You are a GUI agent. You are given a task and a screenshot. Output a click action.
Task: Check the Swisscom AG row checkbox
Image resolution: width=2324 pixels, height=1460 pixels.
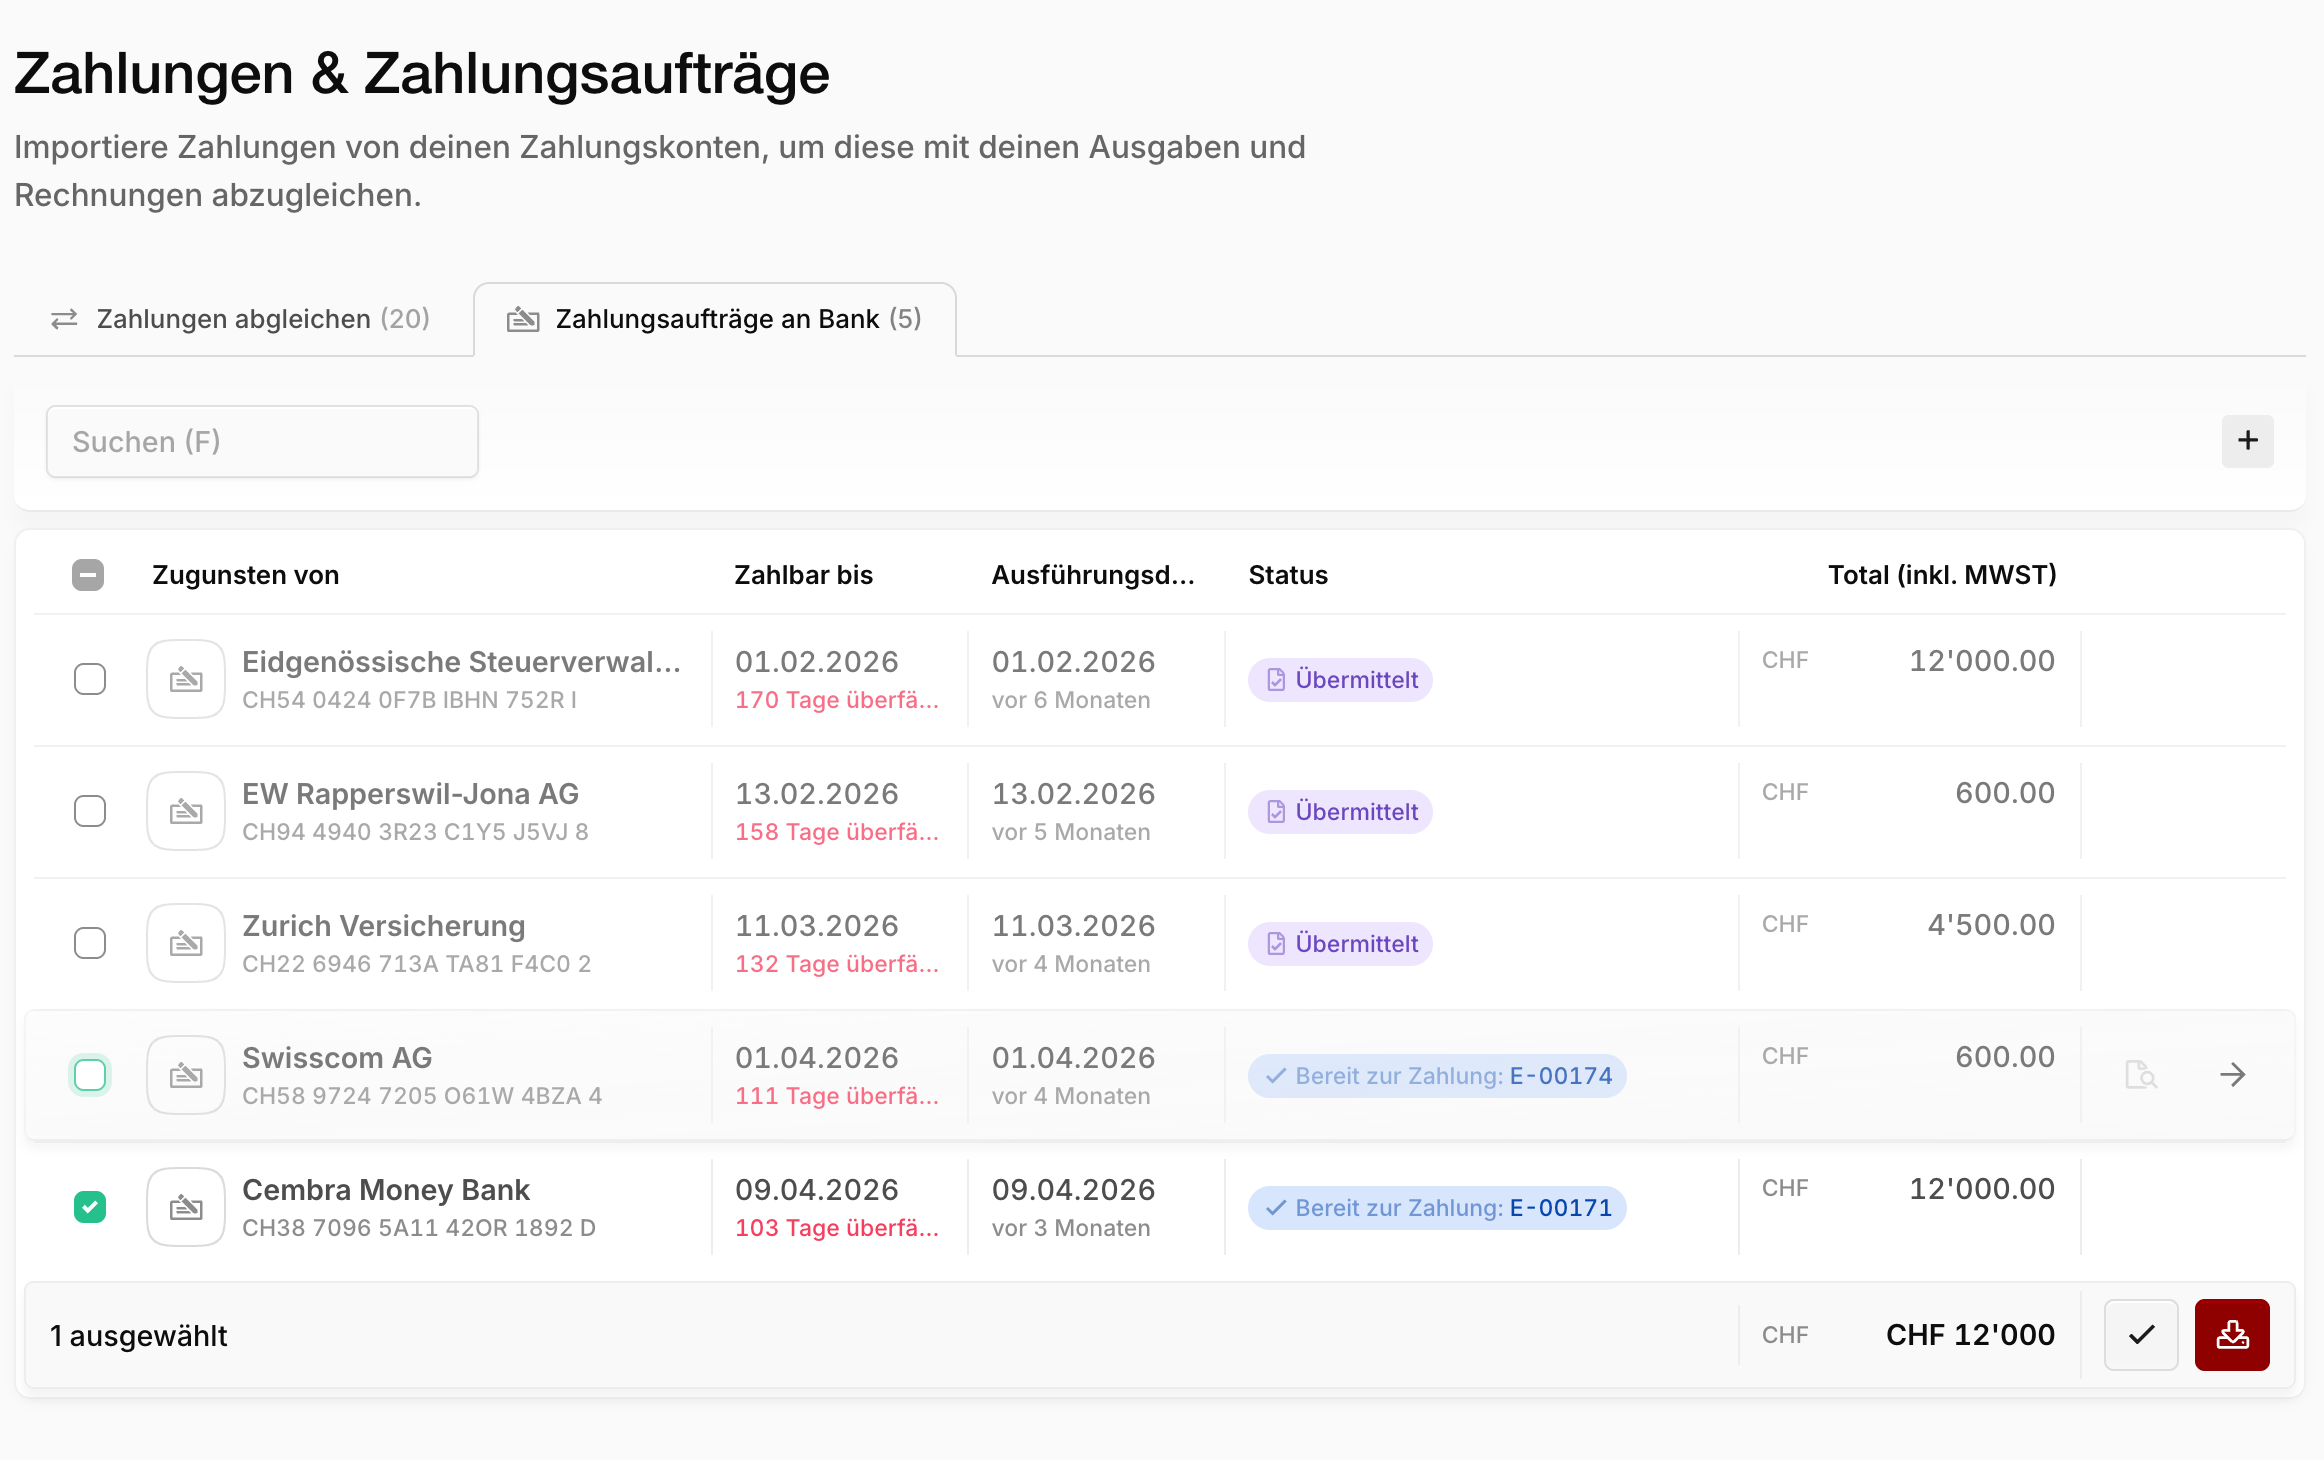coord(90,1075)
